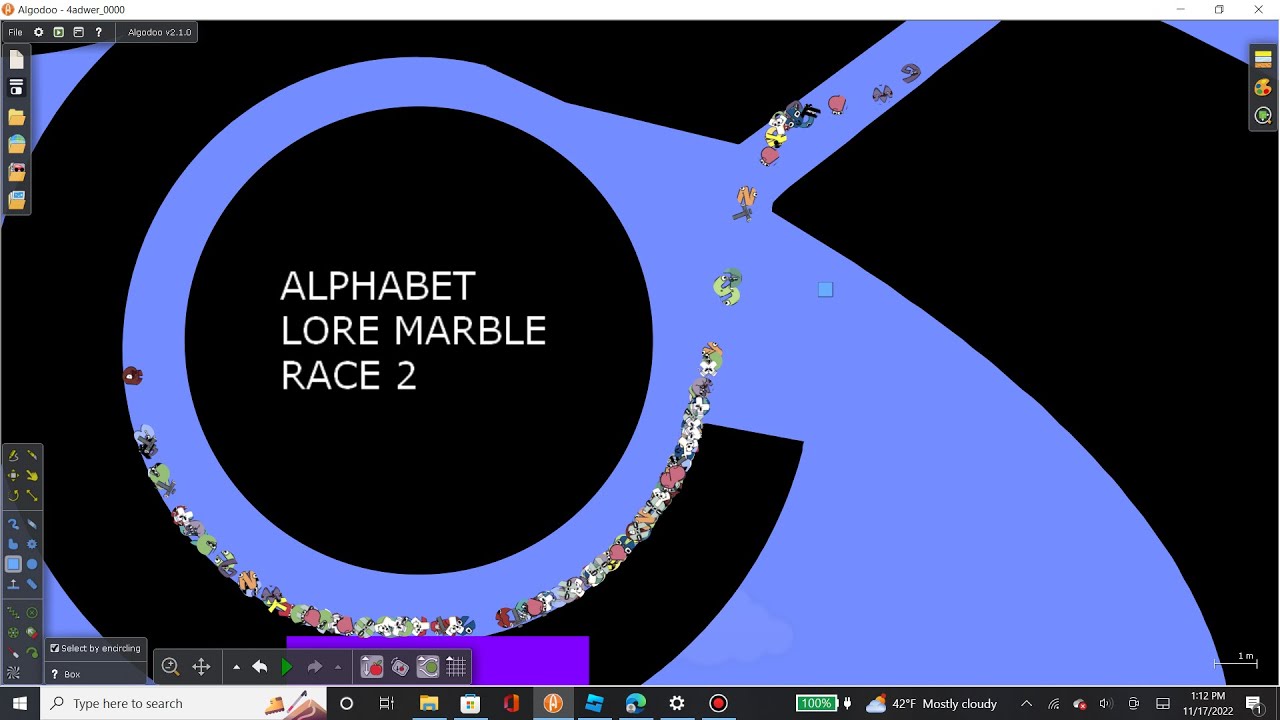Click the small blue square in the scene
Screen dimensions: 1280x720
coord(825,290)
